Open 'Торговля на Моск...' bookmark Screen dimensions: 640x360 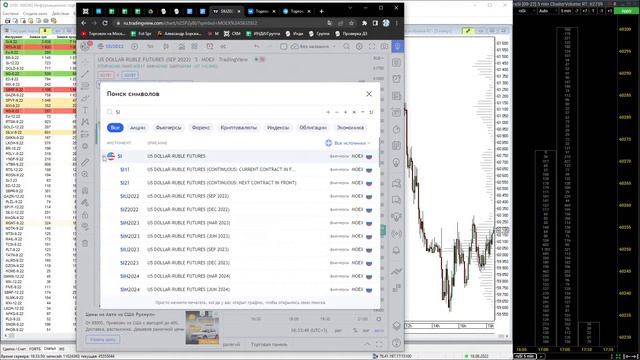pos(104,34)
